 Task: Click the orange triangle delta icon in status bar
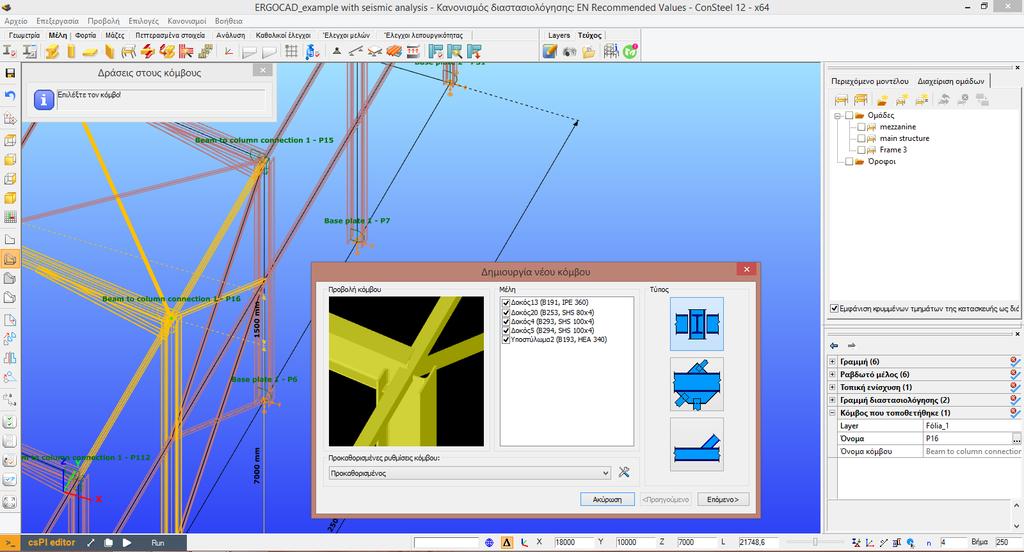click(x=507, y=542)
